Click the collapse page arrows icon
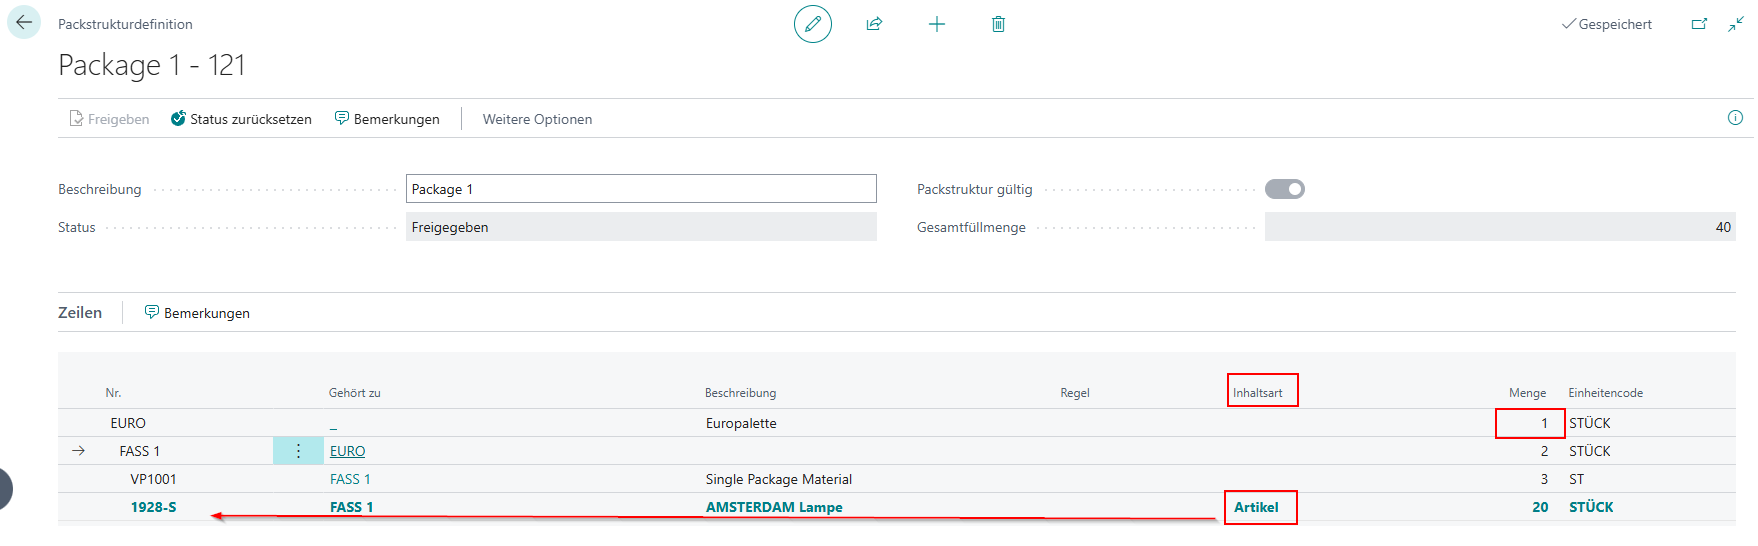This screenshot has height=546, width=1758. (1736, 24)
